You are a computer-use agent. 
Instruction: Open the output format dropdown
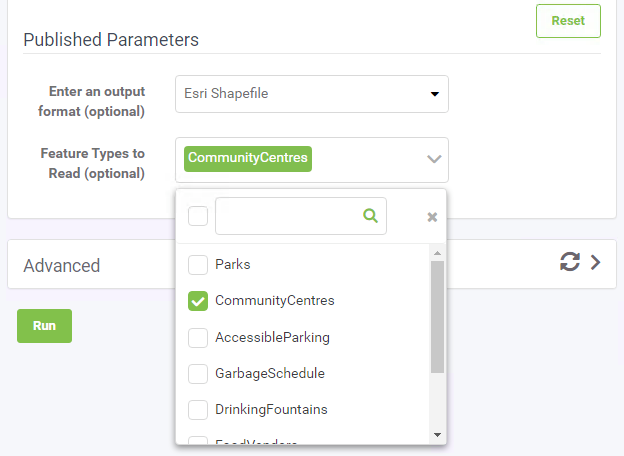pos(311,94)
